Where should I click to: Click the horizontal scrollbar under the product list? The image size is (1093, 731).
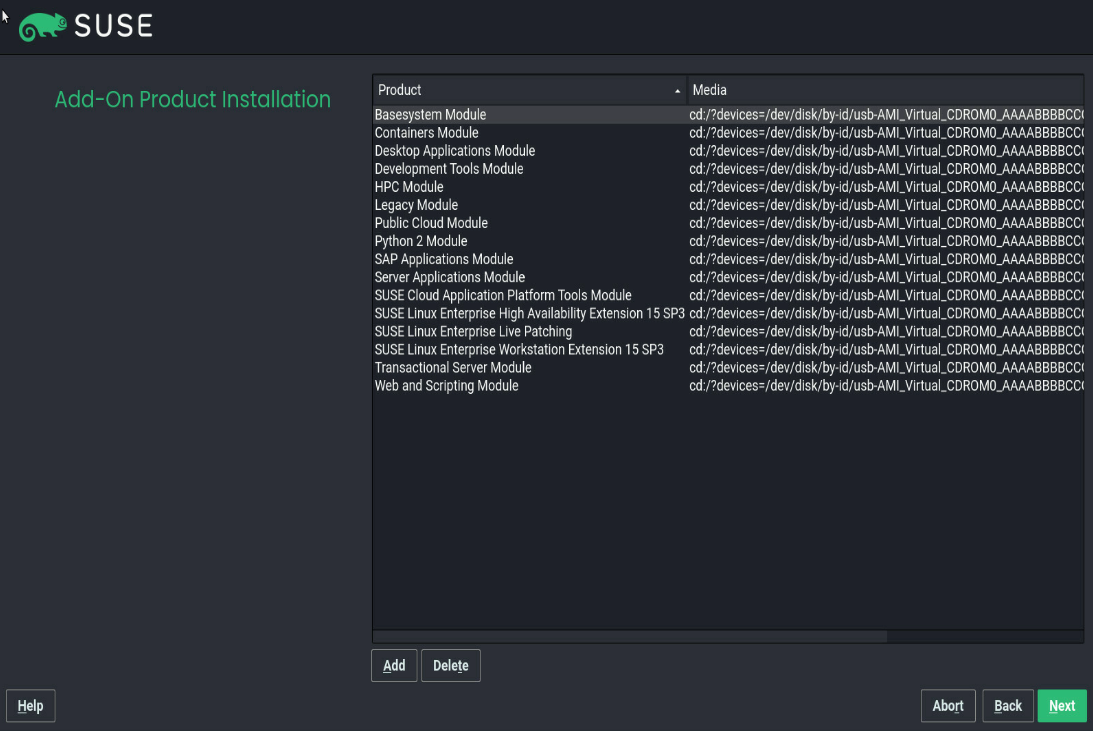[x=630, y=636]
